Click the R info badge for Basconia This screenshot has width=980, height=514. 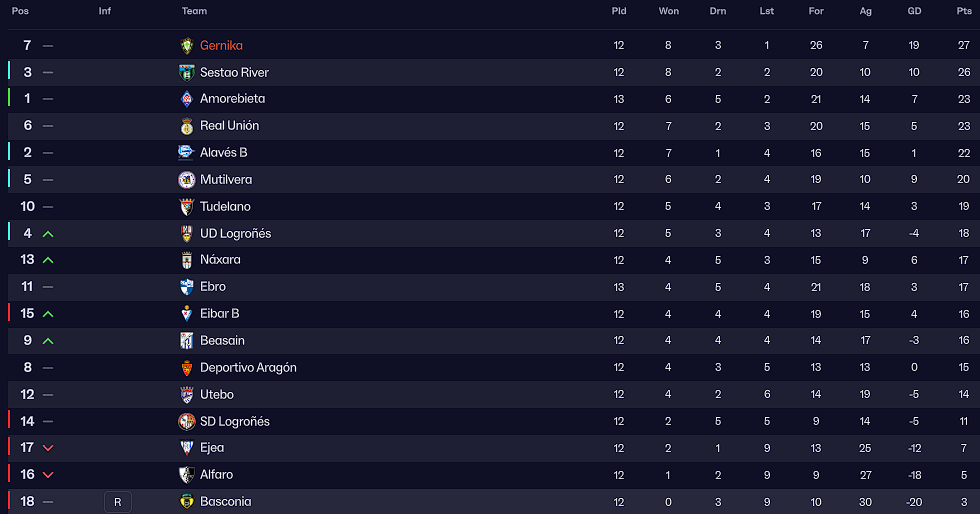click(x=118, y=502)
